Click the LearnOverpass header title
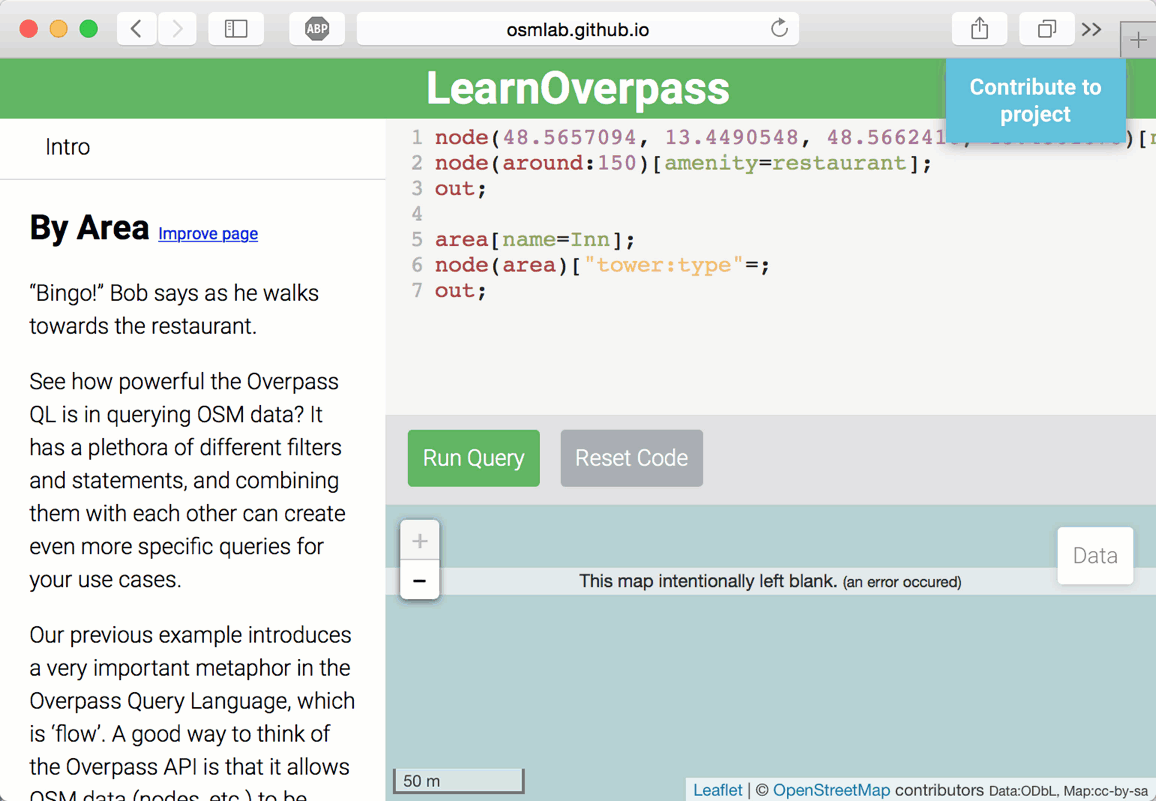This screenshot has width=1156, height=801. (578, 89)
